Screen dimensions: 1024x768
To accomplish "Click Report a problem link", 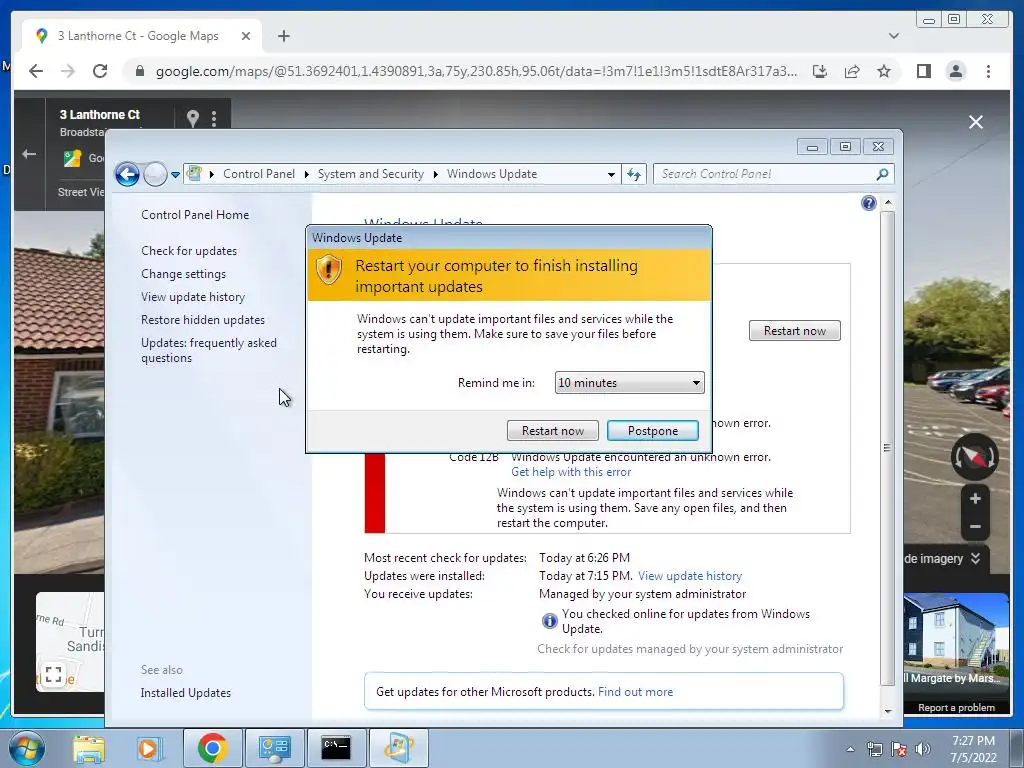I will coord(956,707).
